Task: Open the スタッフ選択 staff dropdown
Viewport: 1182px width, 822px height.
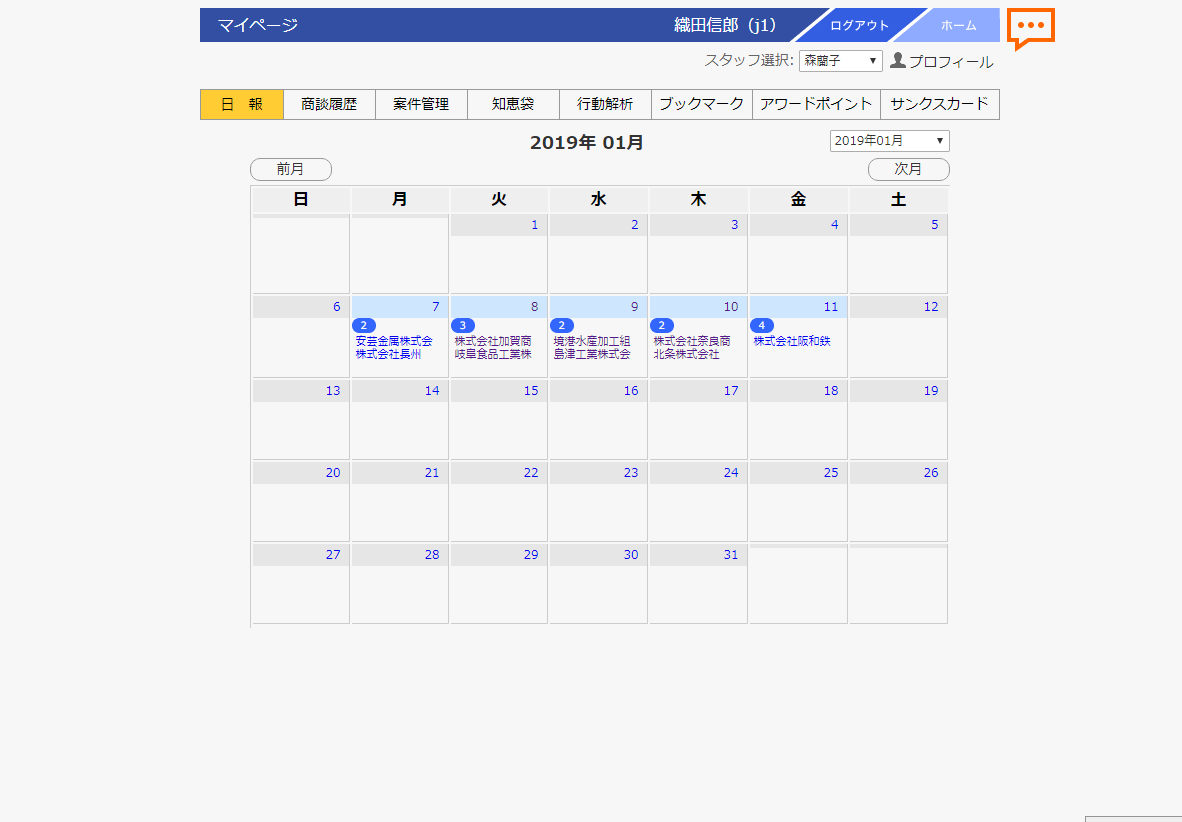Action: [x=840, y=61]
